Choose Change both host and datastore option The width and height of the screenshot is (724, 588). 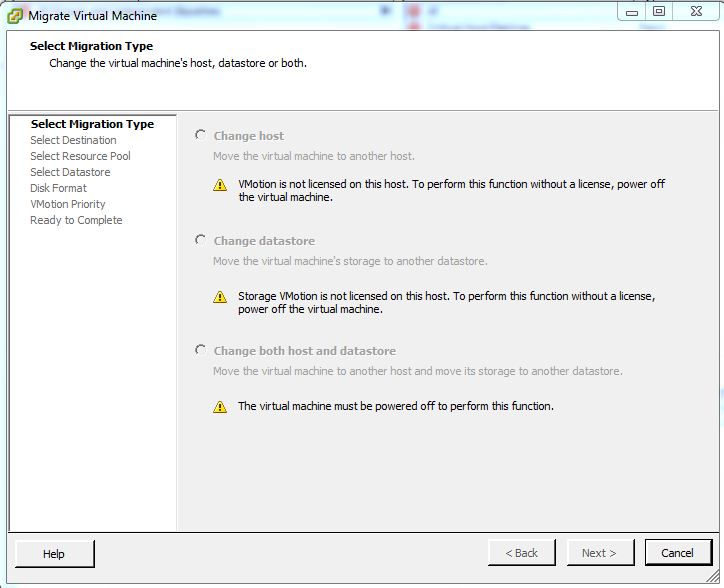200,350
